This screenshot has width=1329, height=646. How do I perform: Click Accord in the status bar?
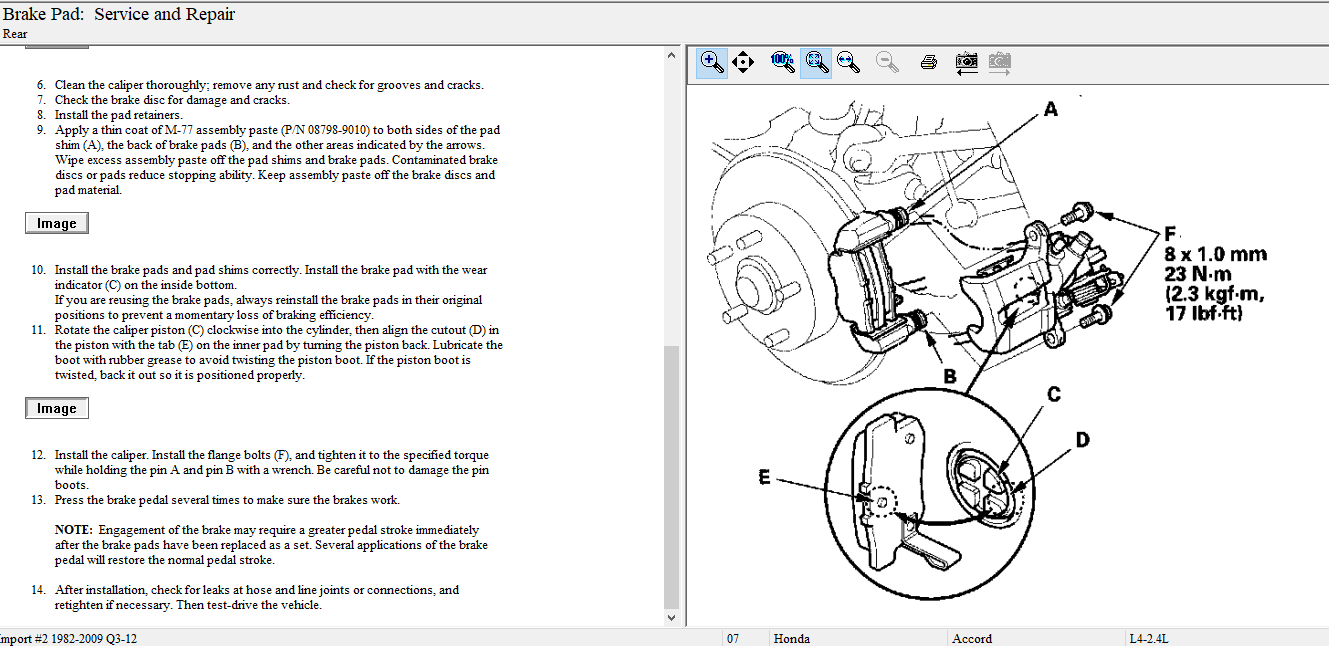coord(972,638)
